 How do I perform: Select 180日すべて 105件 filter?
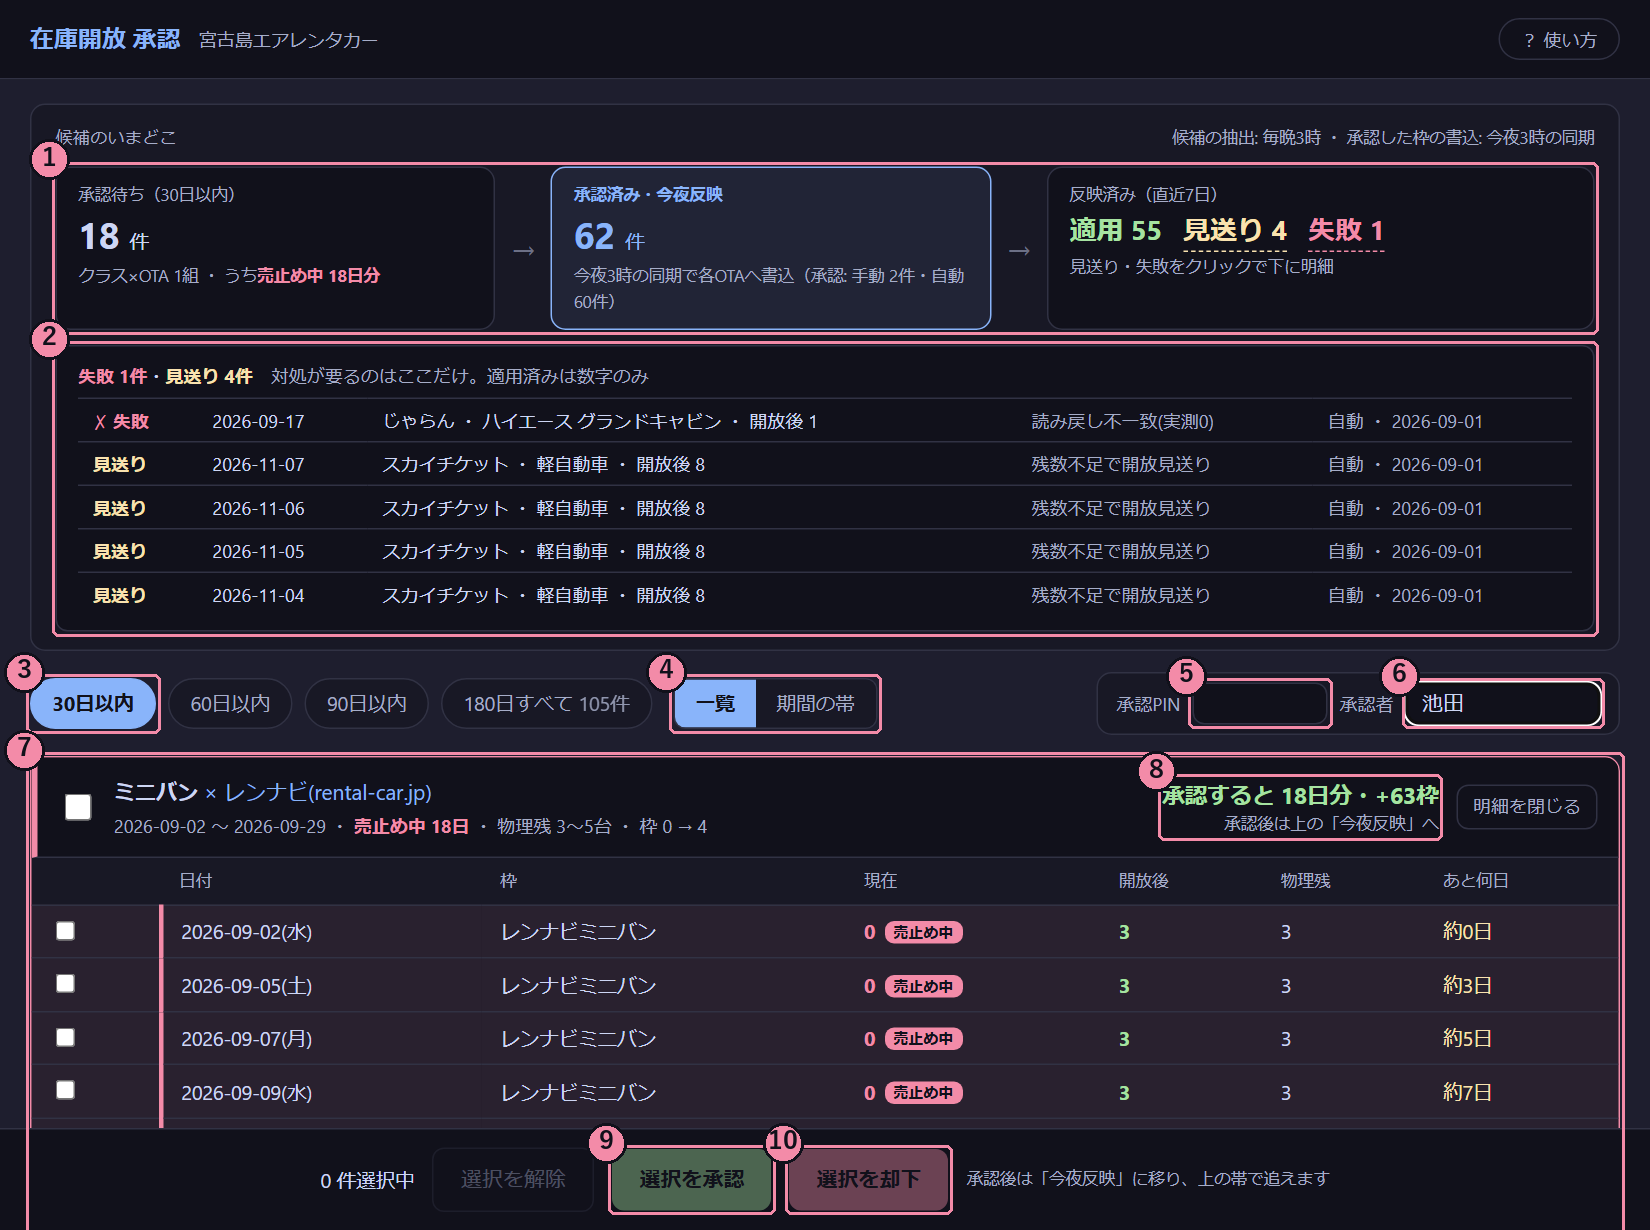[x=546, y=704]
